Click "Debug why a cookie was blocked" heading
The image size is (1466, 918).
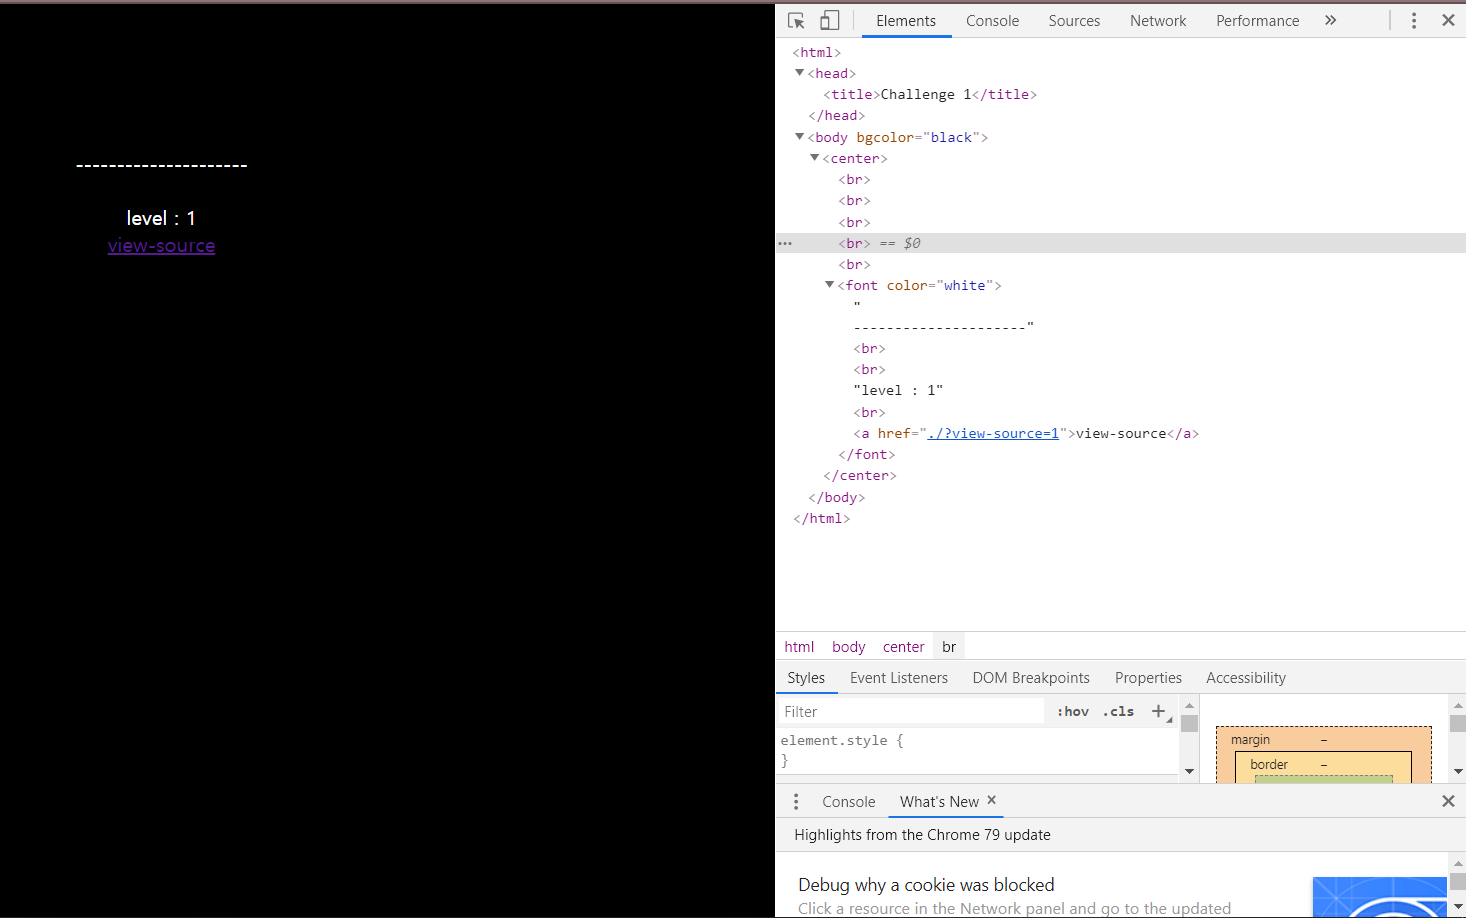[x=926, y=885]
